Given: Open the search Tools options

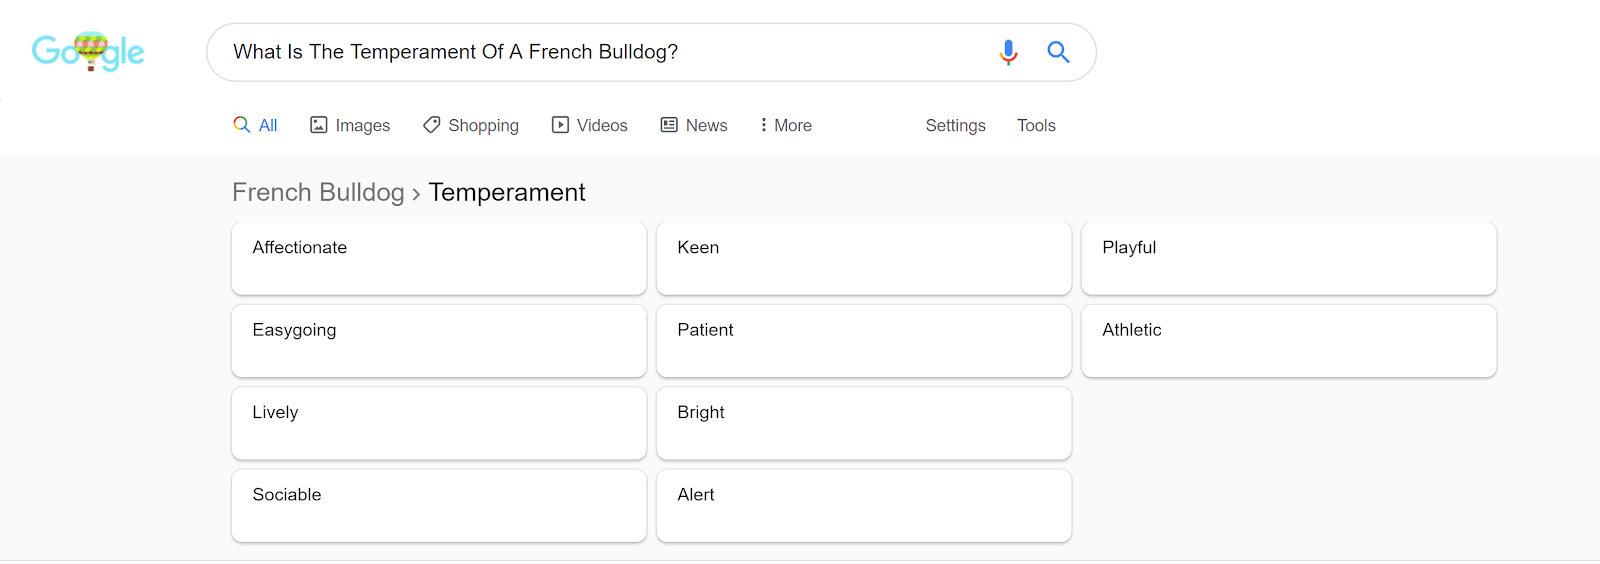Looking at the screenshot, I should pyautogui.click(x=1036, y=125).
